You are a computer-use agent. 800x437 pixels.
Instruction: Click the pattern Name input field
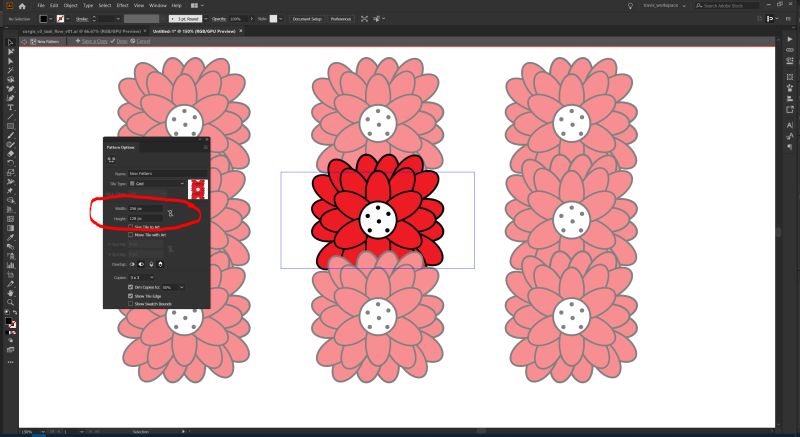(x=168, y=174)
